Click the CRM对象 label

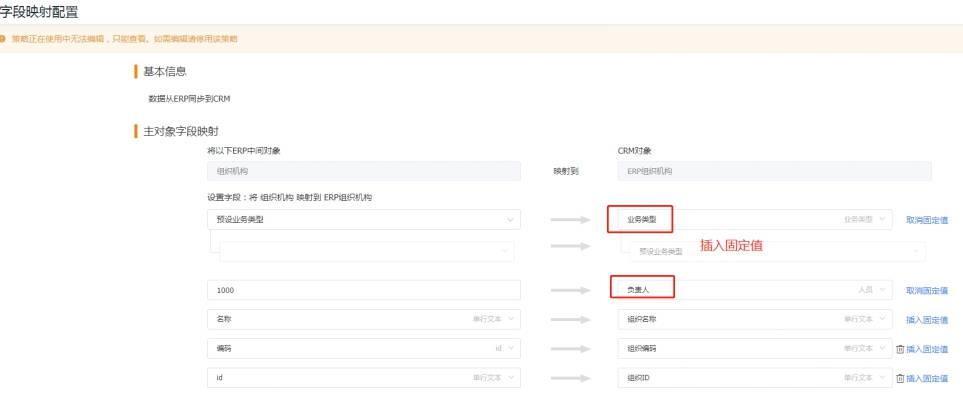click(634, 150)
